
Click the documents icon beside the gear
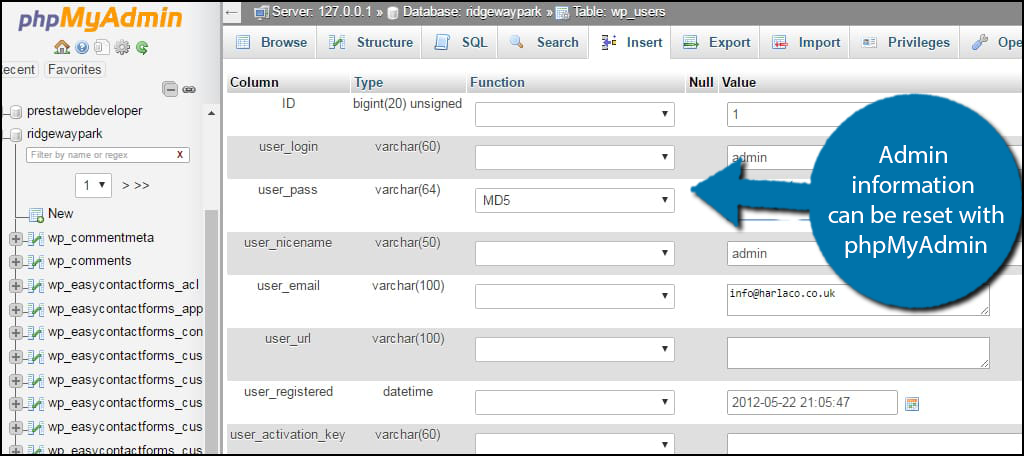(102, 47)
